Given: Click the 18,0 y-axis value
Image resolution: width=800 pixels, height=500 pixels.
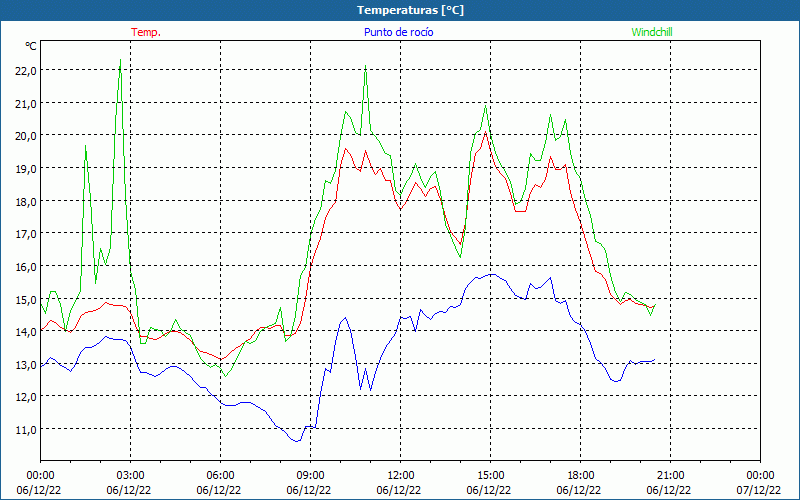Looking at the screenshot, I should [26, 202].
